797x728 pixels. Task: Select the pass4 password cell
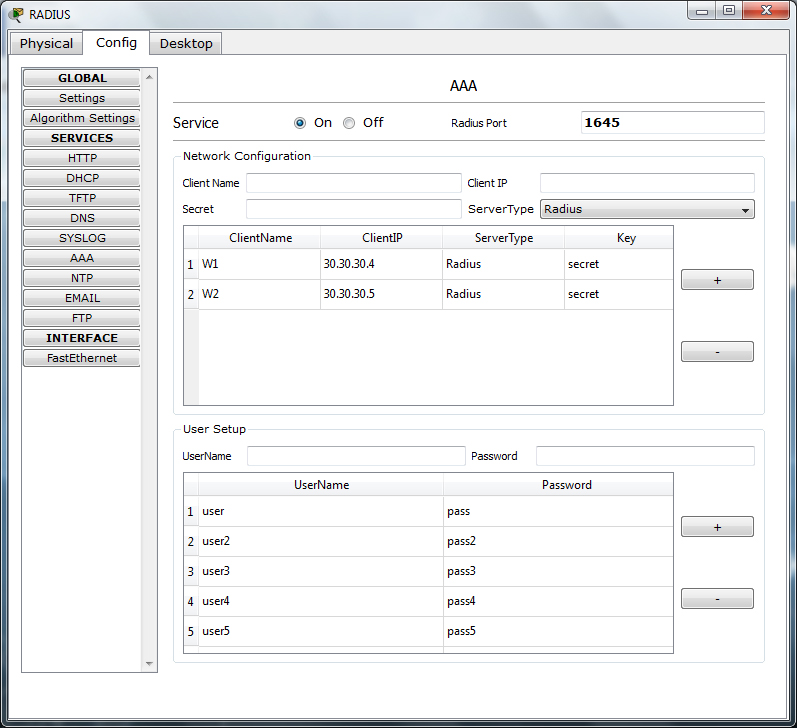tap(559, 601)
